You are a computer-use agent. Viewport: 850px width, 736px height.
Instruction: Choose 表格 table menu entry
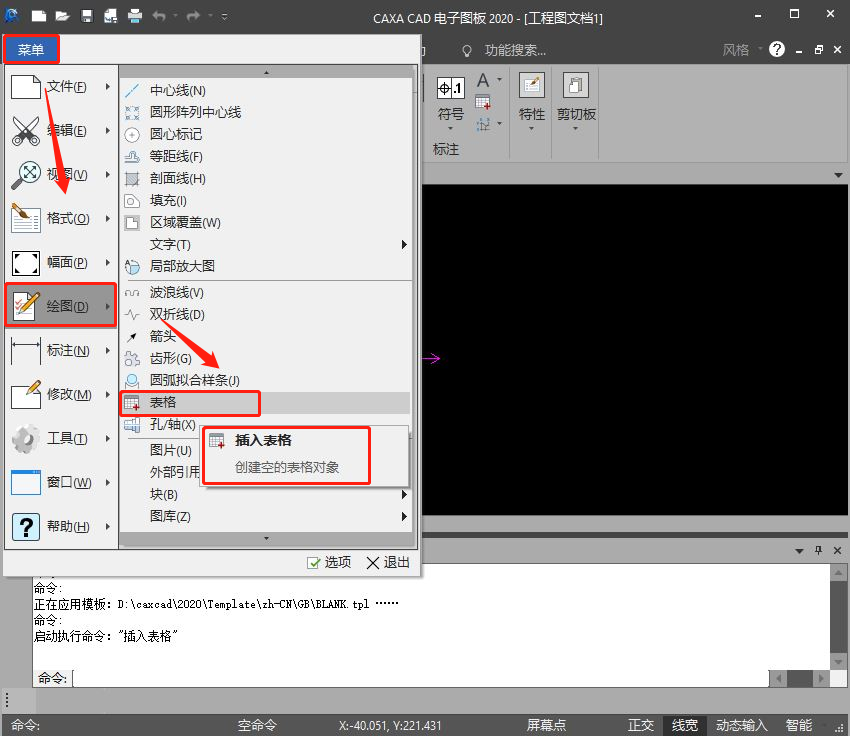coord(266,403)
